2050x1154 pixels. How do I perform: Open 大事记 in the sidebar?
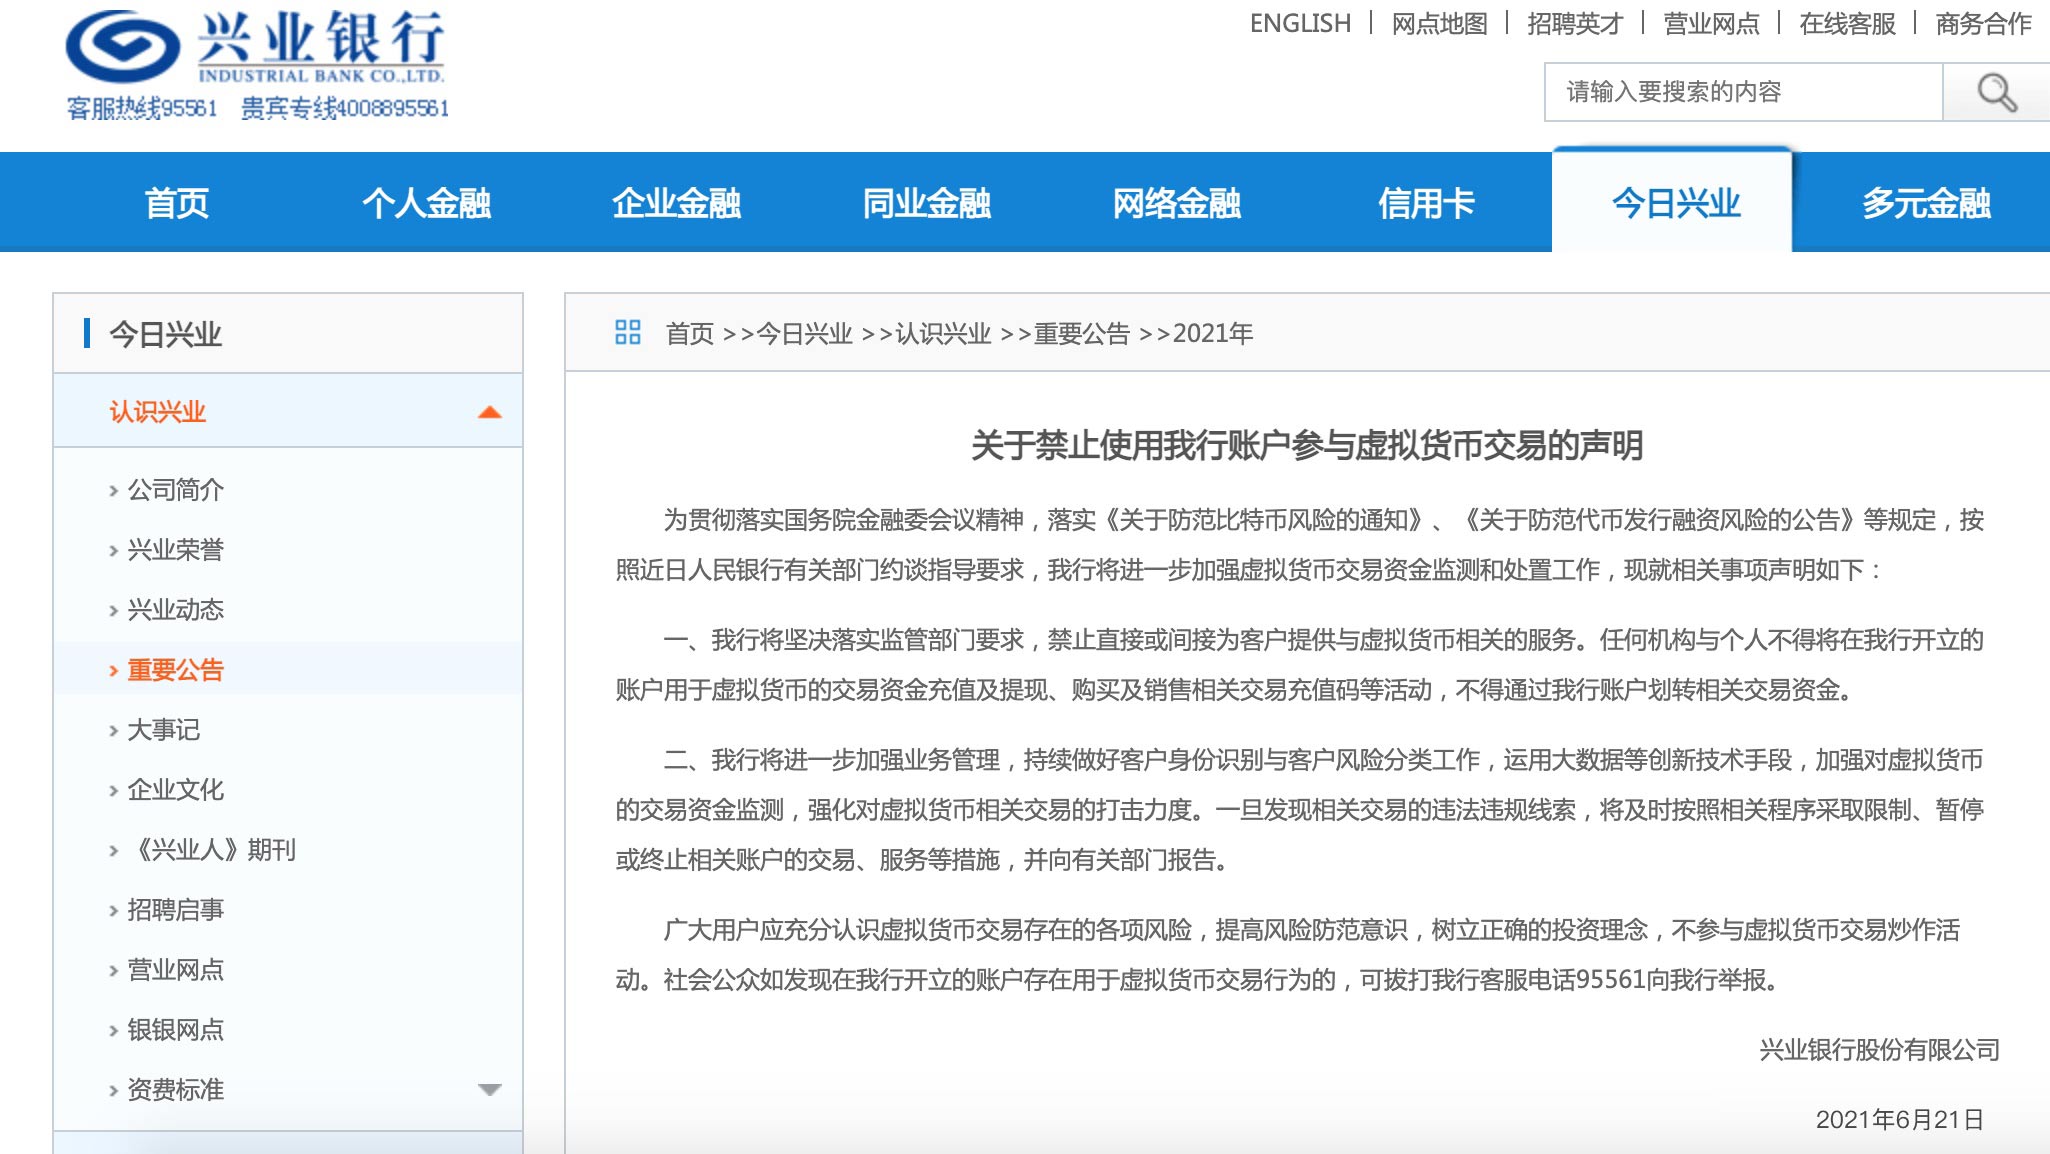pos(163,730)
